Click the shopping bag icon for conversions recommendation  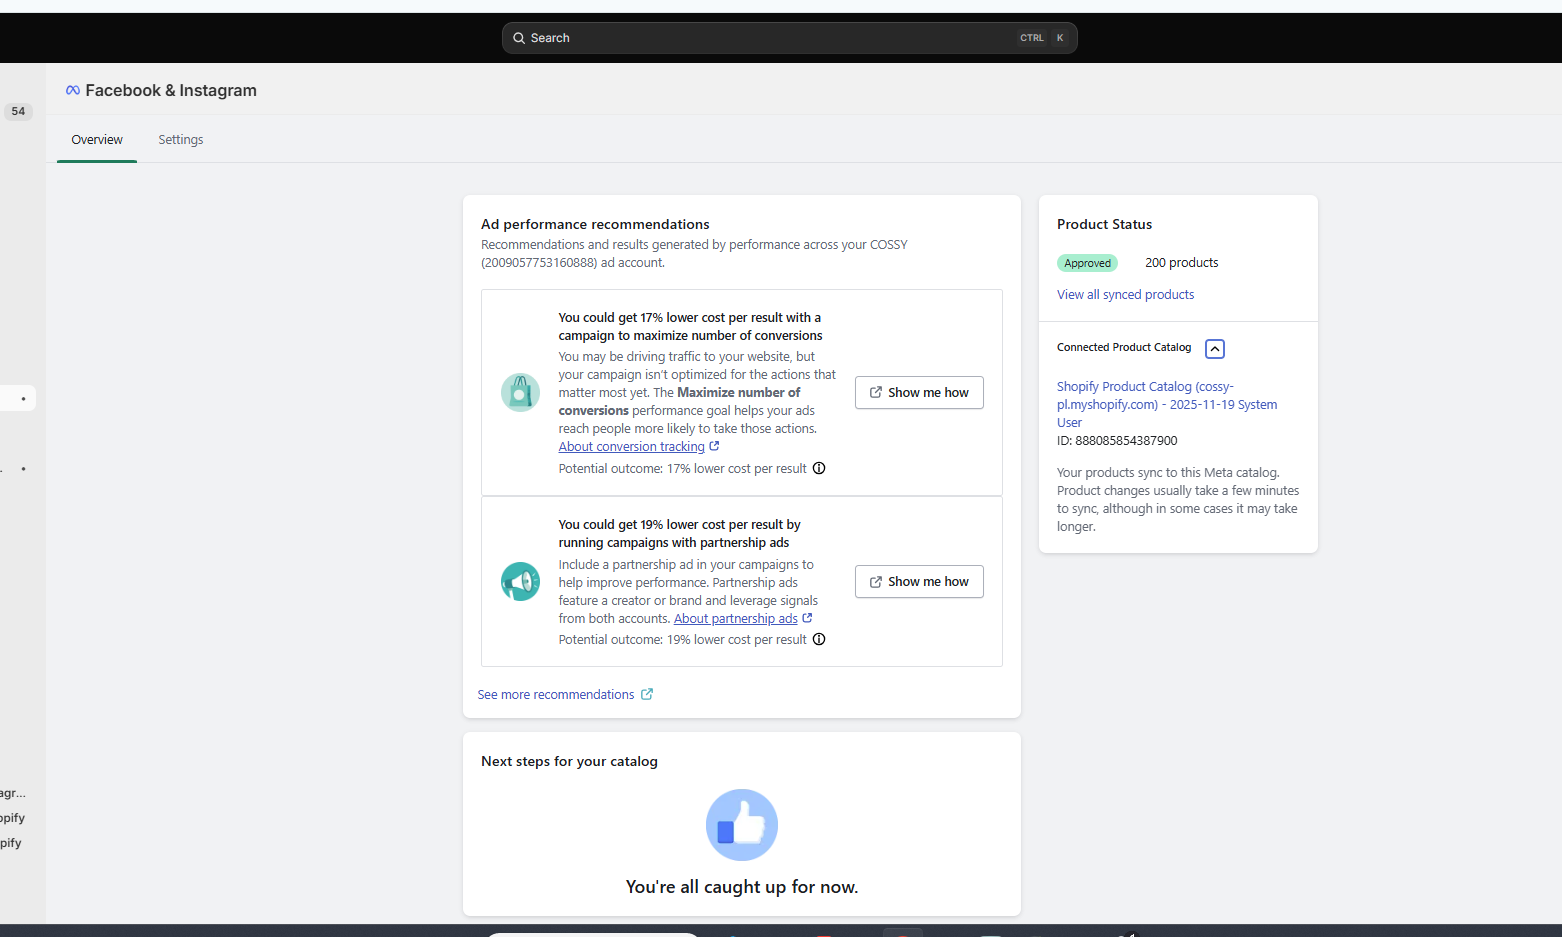click(520, 392)
